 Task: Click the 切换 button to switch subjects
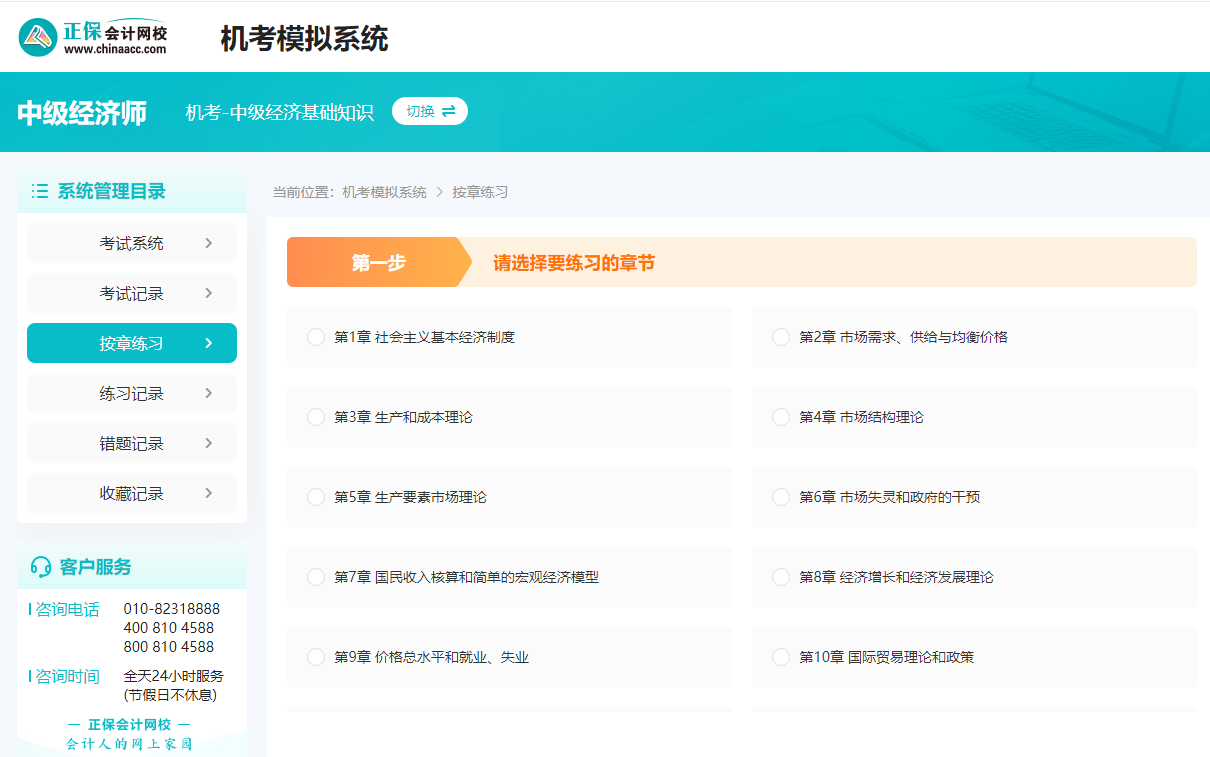click(429, 111)
